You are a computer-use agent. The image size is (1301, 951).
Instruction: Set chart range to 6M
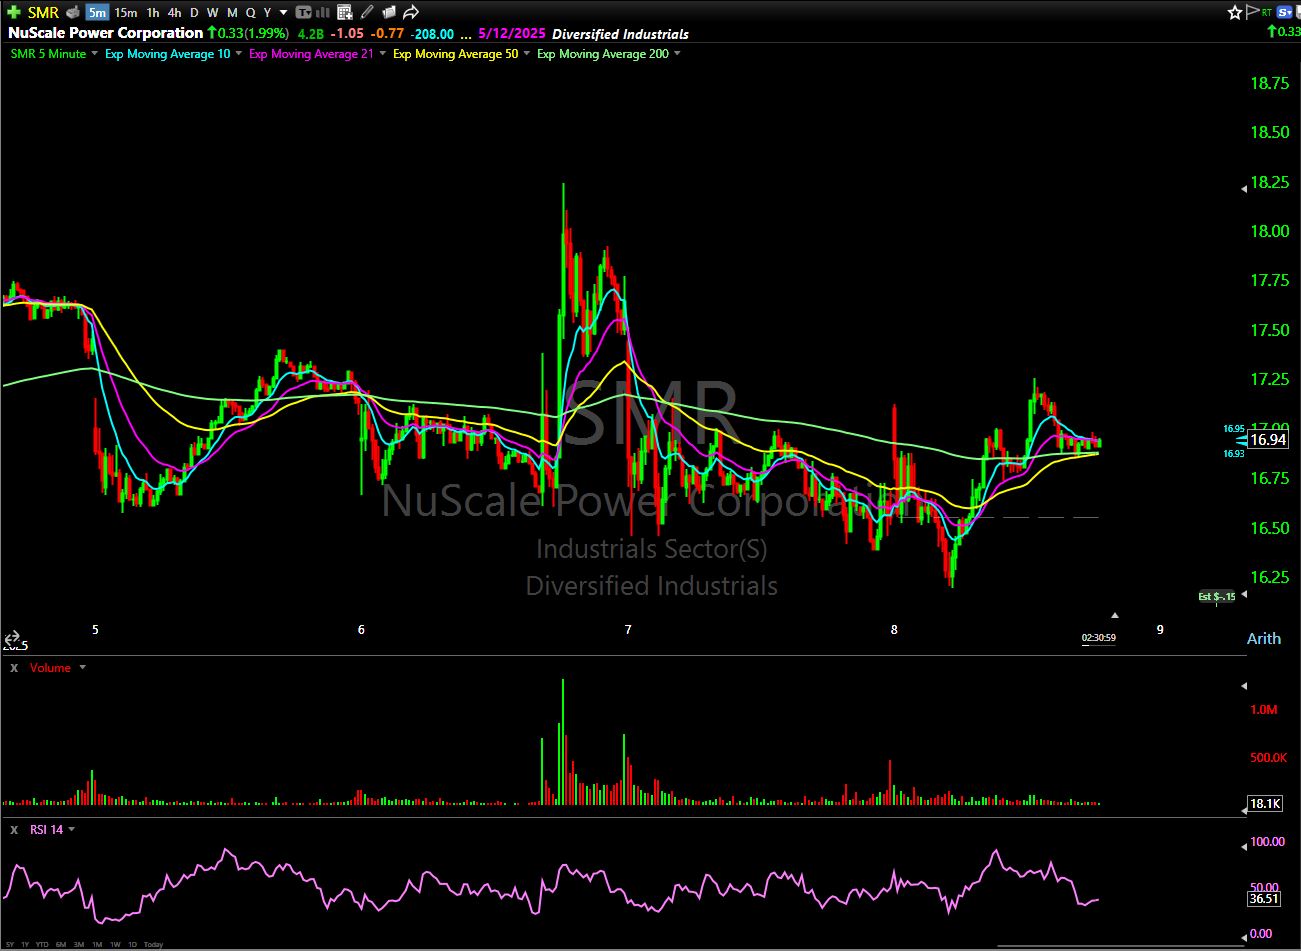click(61, 944)
